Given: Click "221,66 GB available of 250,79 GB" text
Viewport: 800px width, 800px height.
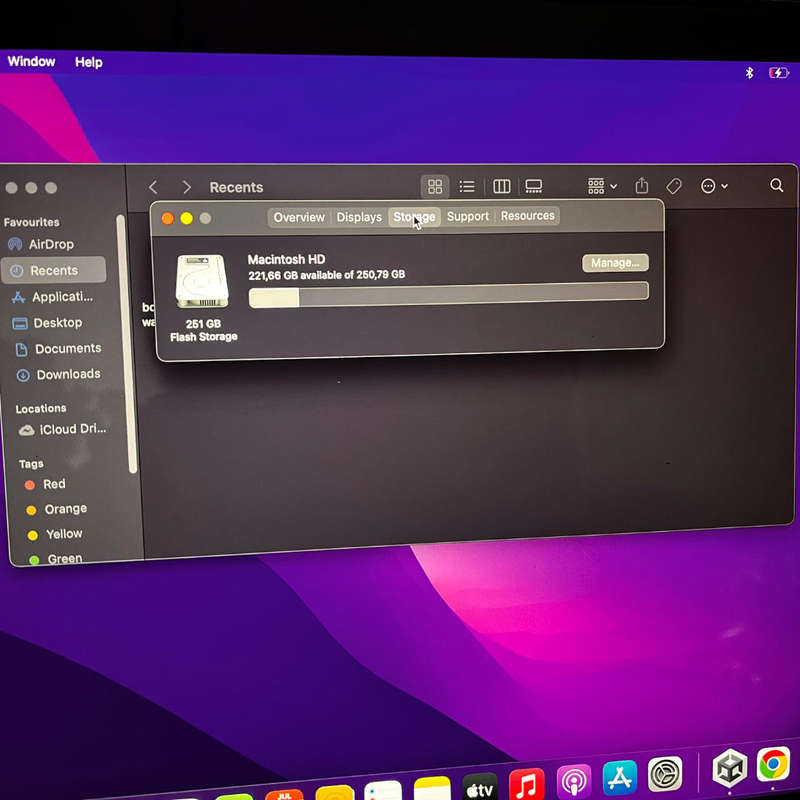Looking at the screenshot, I should tap(327, 275).
